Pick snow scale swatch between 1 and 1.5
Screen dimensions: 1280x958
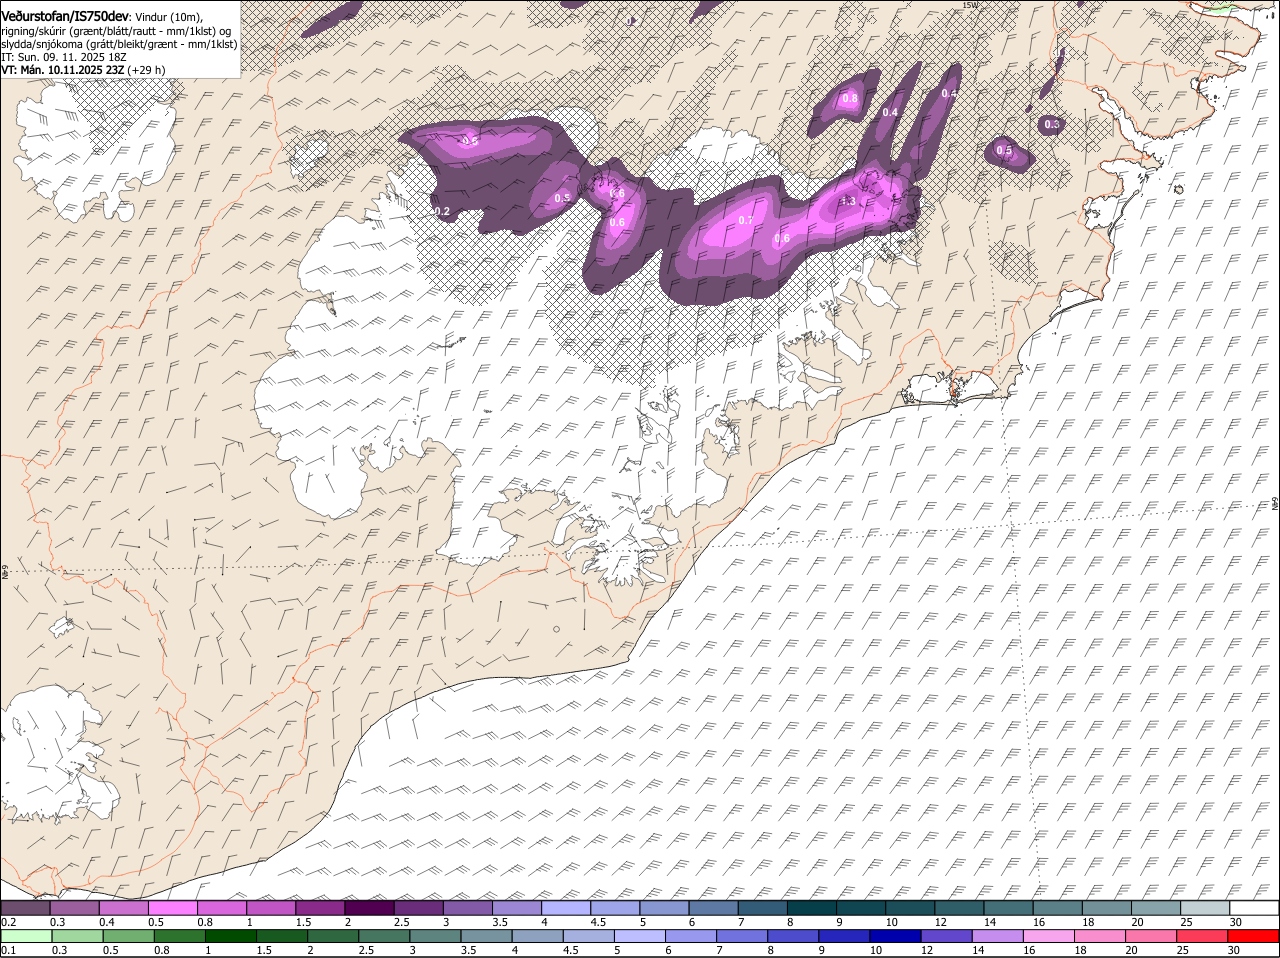(271, 908)
